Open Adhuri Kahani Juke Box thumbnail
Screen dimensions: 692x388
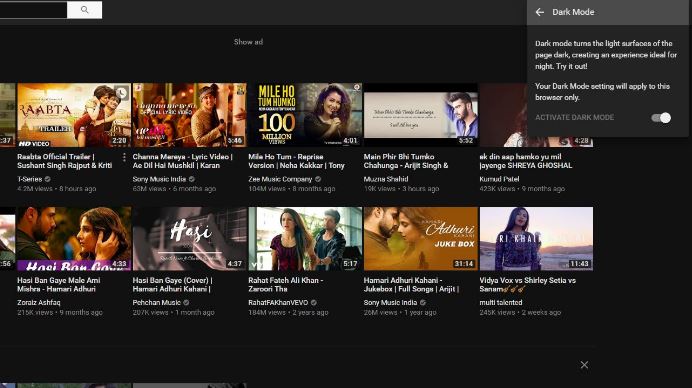coord(421,238)
